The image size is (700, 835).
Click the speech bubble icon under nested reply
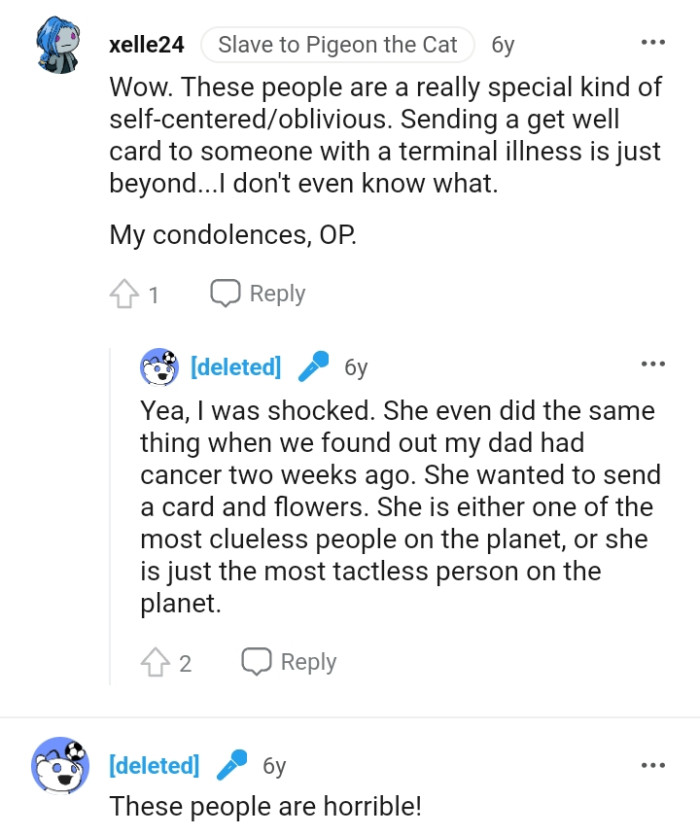click(x=257, y=662)
